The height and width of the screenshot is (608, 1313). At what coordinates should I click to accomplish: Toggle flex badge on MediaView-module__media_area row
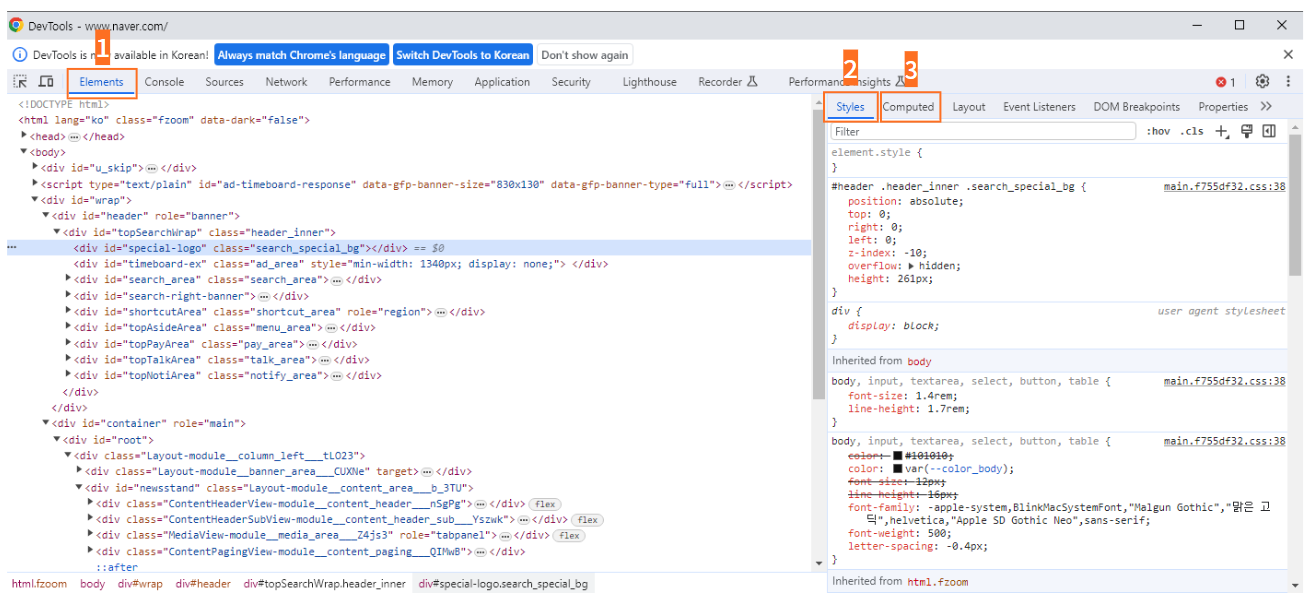coord(569,536)
